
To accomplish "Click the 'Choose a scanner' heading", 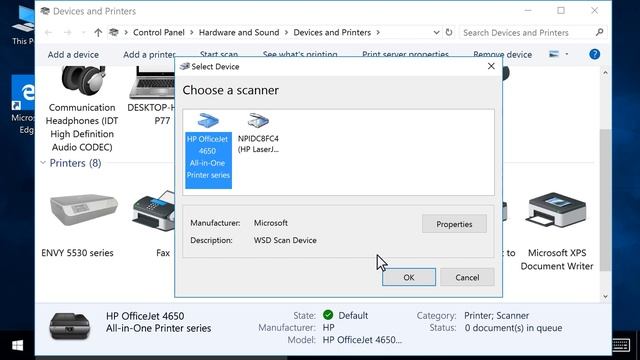I will (231, 90).
